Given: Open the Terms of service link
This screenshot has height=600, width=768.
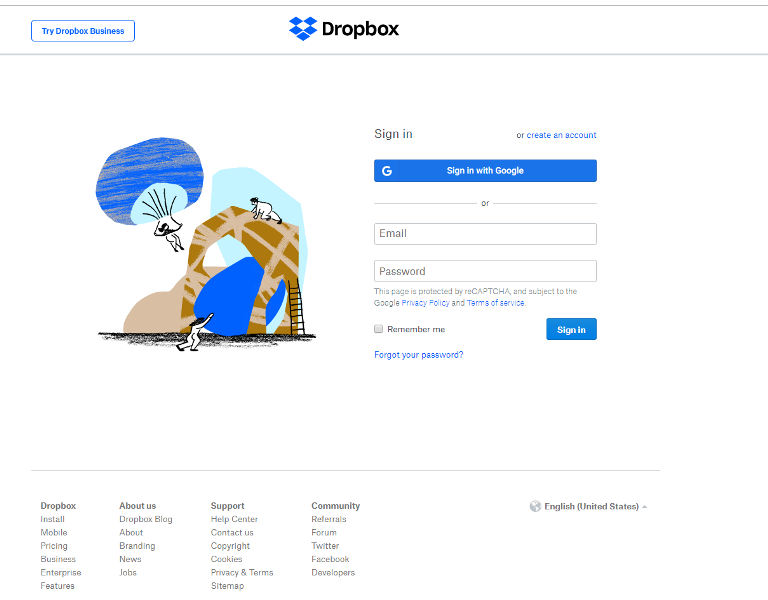Looking at the screenshot, I should 495,303.
